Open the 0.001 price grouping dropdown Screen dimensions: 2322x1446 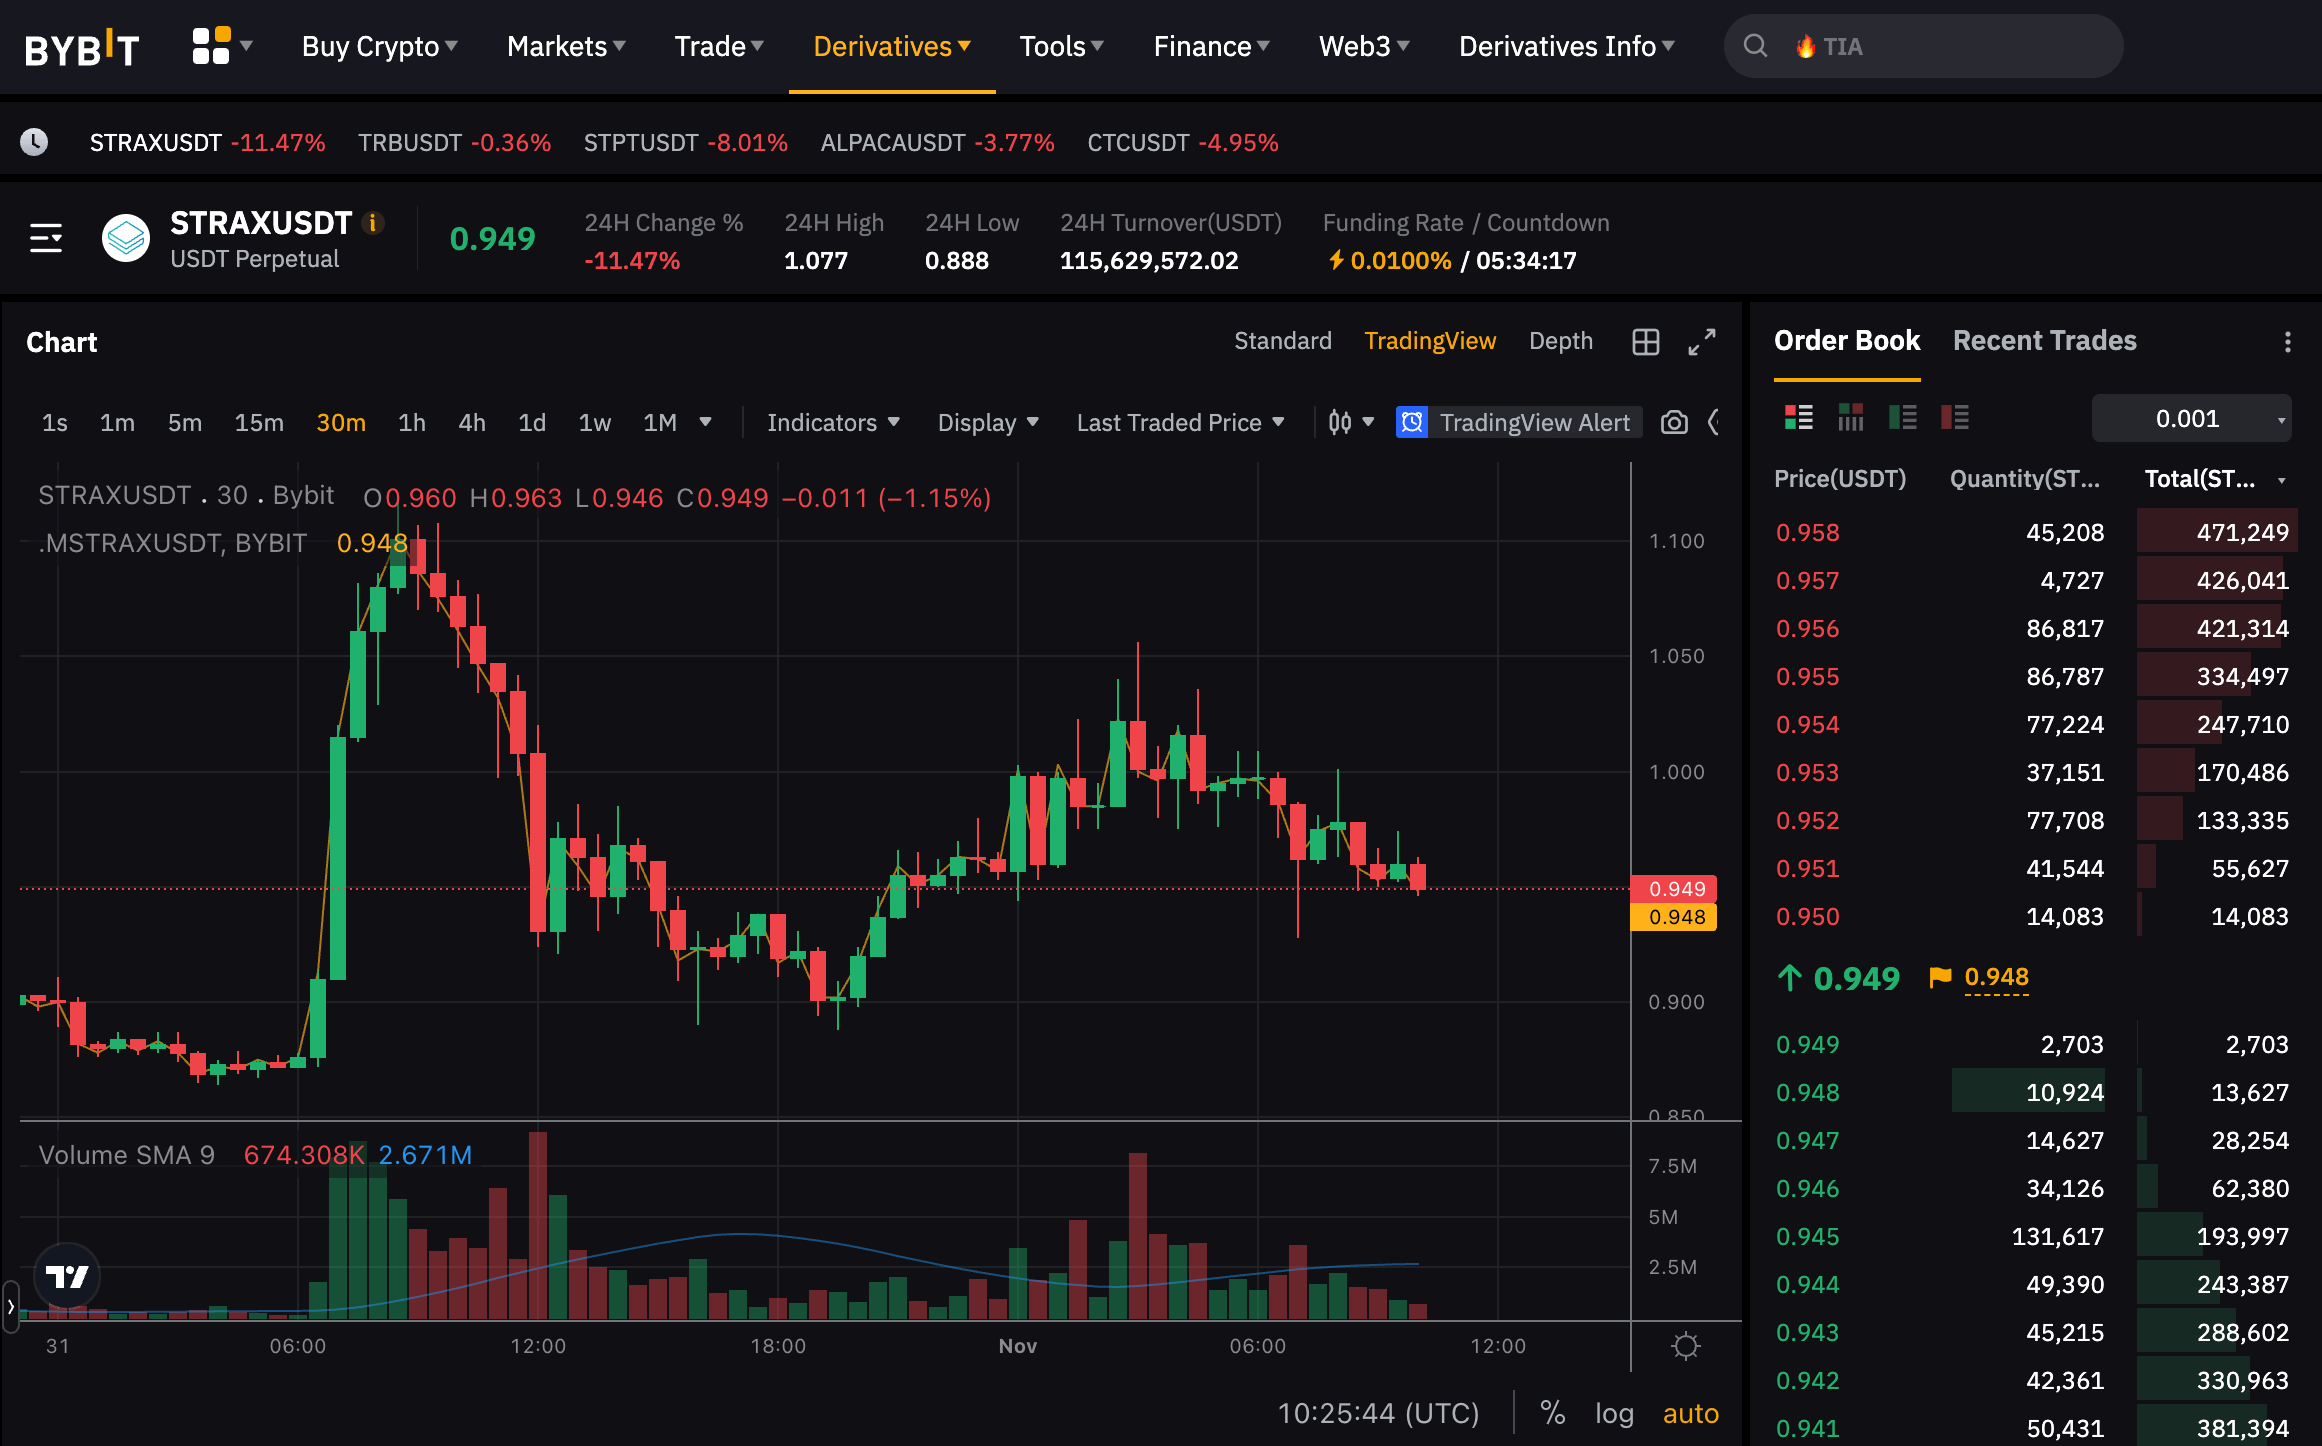tap(2192, 418)
